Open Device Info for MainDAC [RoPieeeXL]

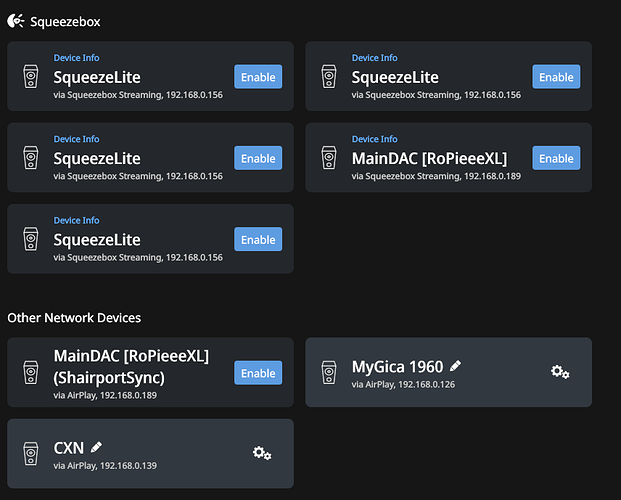tap(375, 139)
